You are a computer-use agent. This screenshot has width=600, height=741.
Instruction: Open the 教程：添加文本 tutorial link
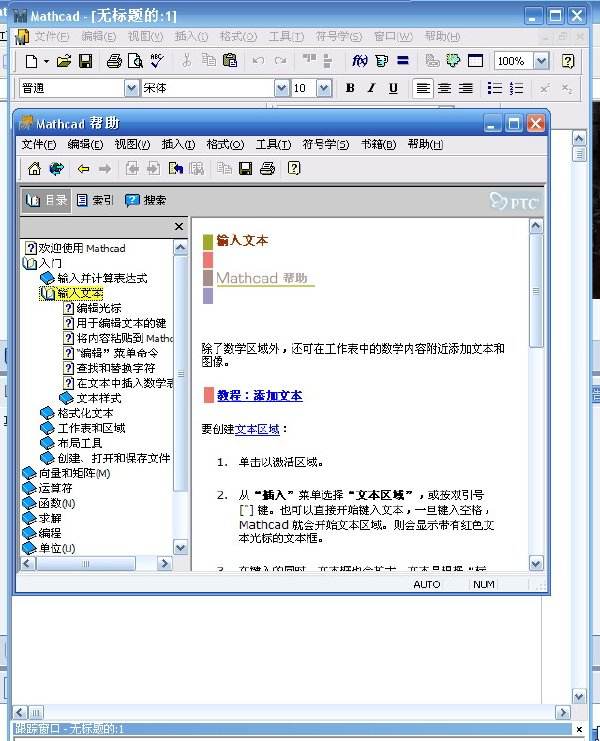click(x=259, y=396)
